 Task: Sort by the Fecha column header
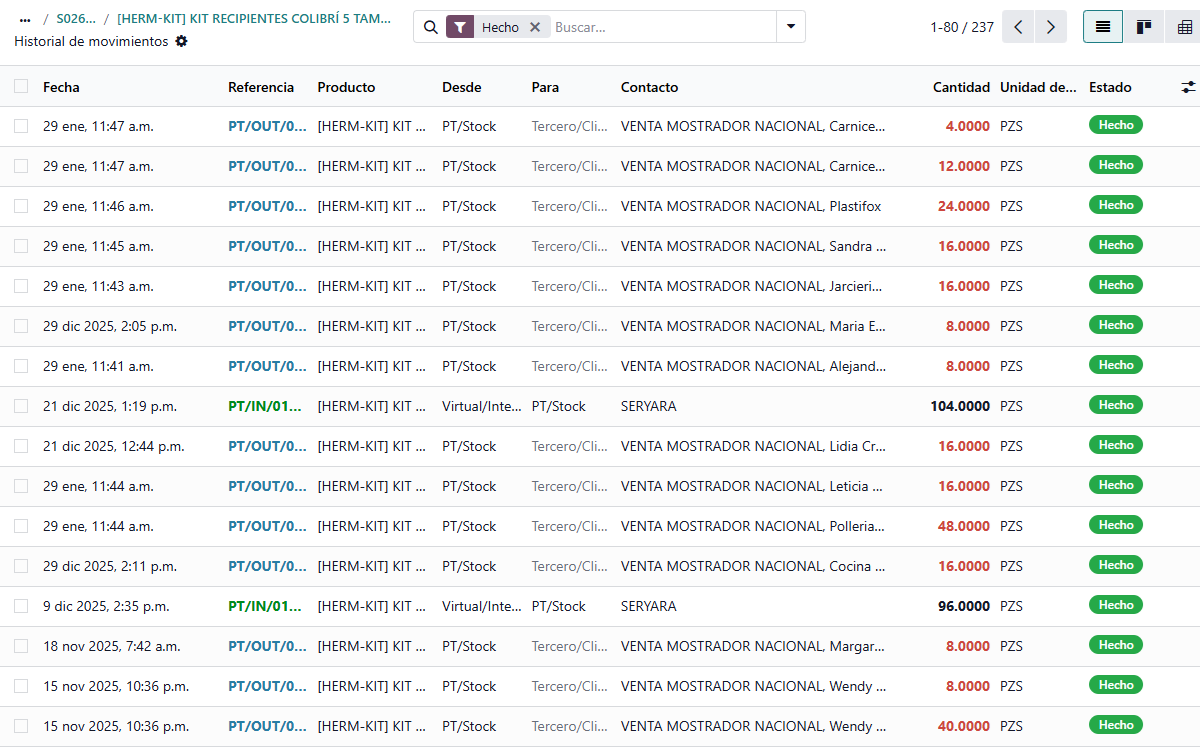click(x=61, y=87)
